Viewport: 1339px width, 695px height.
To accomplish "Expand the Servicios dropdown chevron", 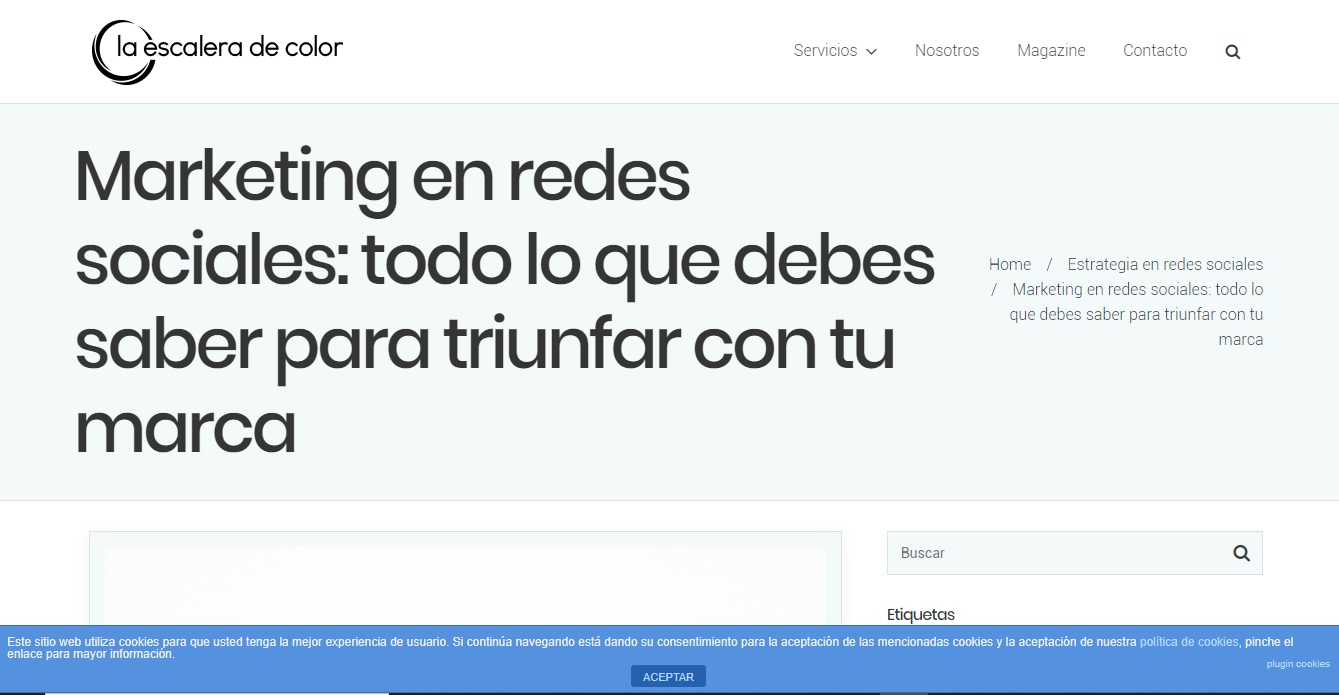I will pyautogui.click(x=872, y=52).
